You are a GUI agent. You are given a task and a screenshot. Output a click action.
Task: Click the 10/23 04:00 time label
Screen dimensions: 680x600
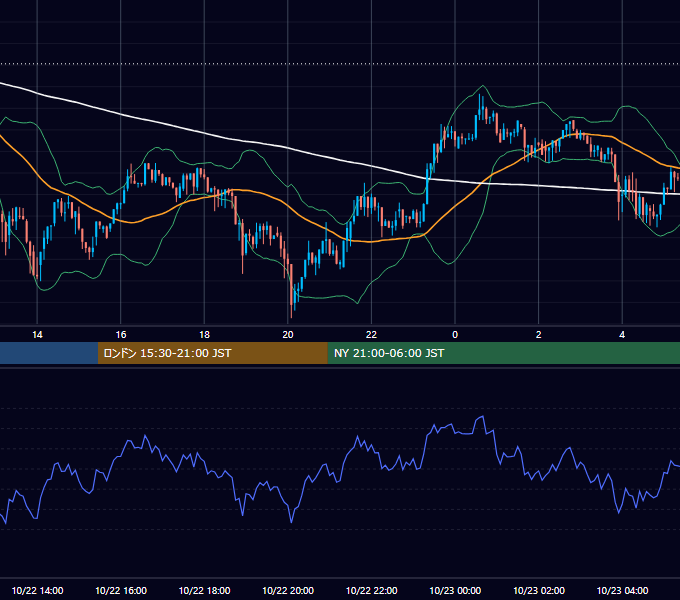[622, 590]
